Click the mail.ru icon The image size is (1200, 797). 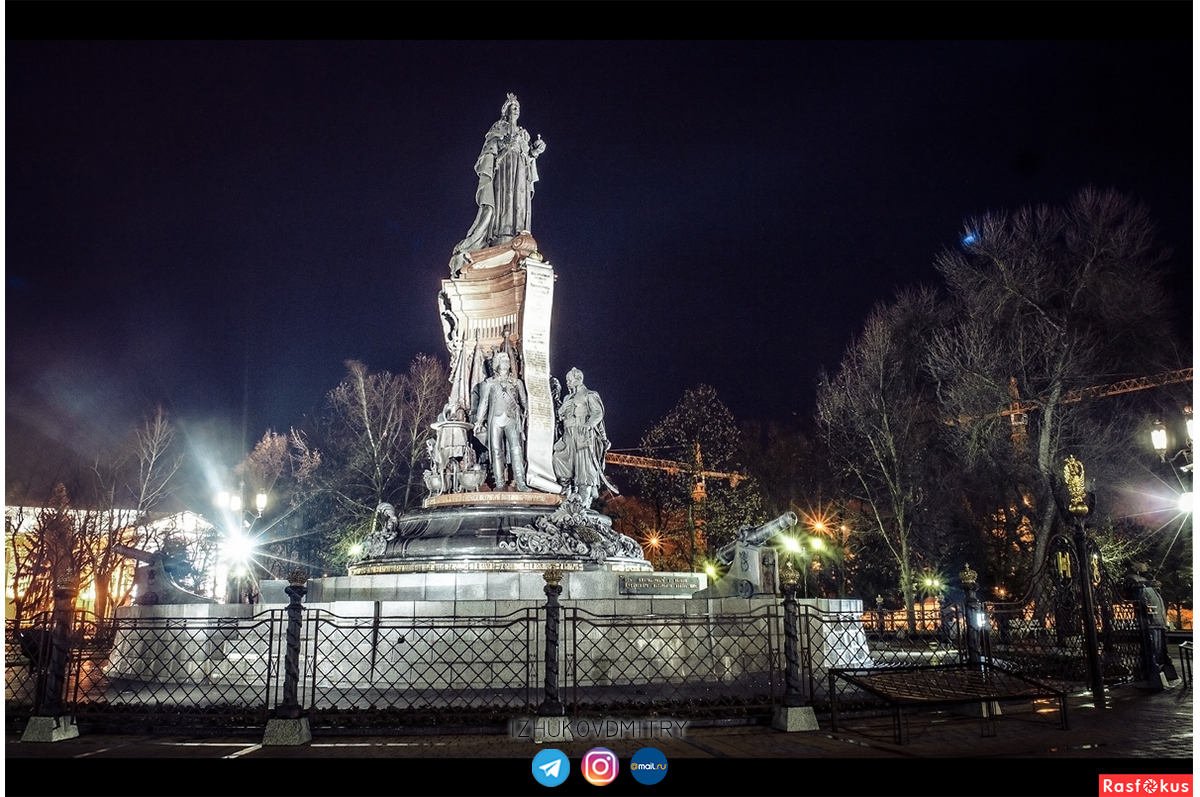(x=649, y=766)
